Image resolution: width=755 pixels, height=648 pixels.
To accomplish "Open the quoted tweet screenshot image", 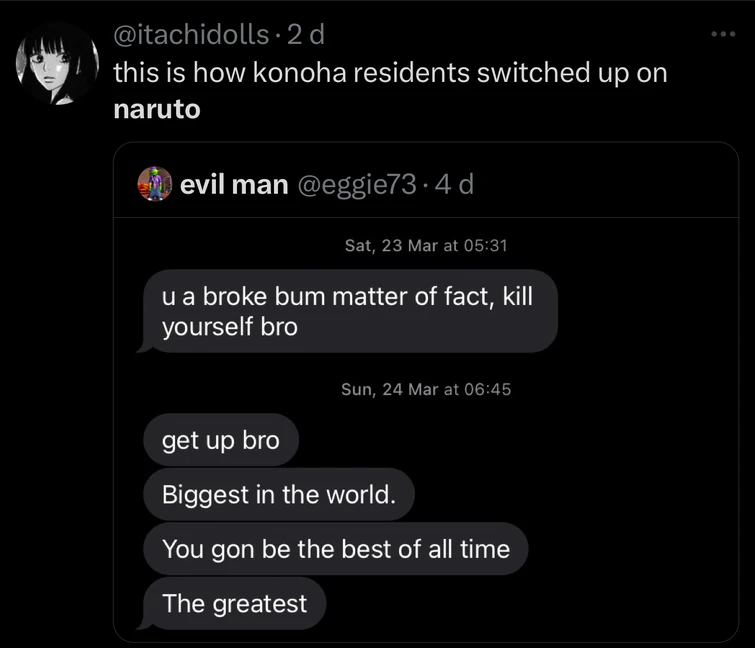I will [x=426, y=430].
